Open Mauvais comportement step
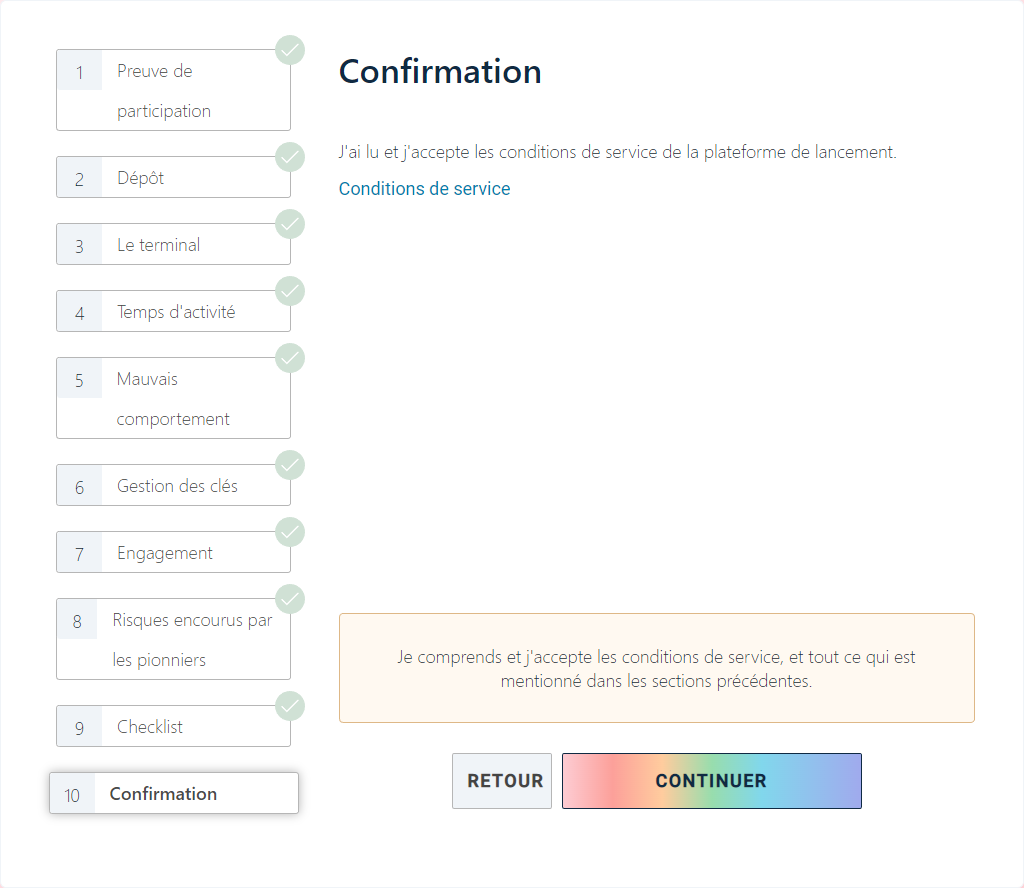This screenshot has height=888, width=1024. point(173,399)
